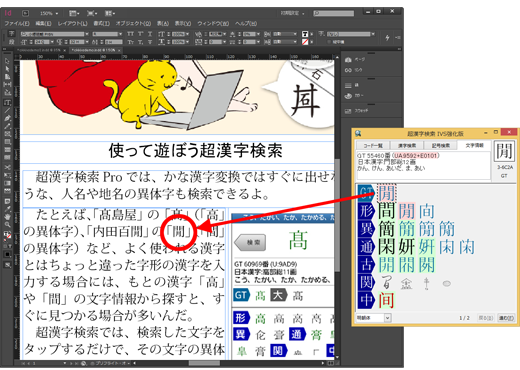This screenshot has height=370, width=520.
Task: Click the 戻る button in kanji window
Action: (x=486, y=318)
